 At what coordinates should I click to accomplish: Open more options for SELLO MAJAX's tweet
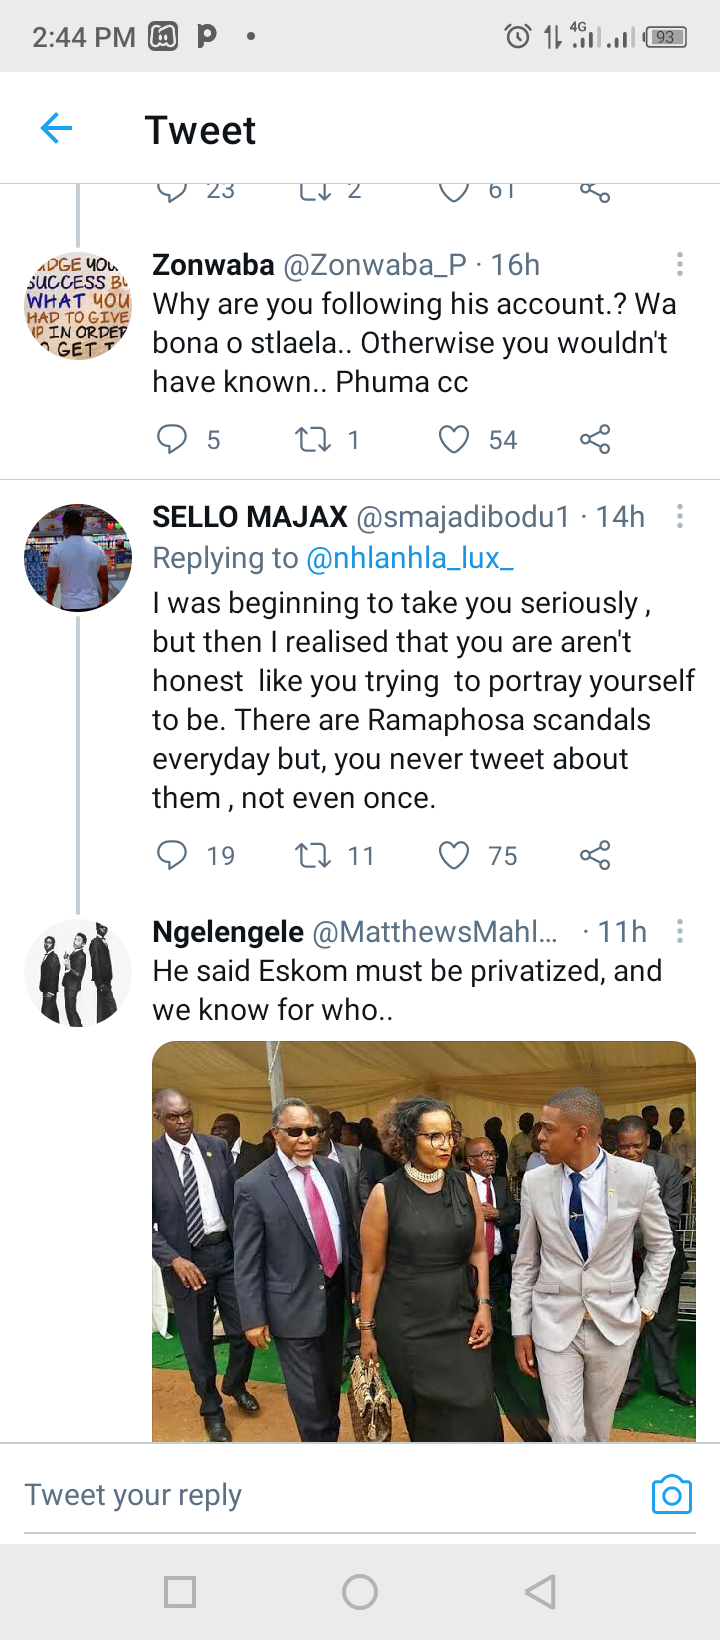680,516
